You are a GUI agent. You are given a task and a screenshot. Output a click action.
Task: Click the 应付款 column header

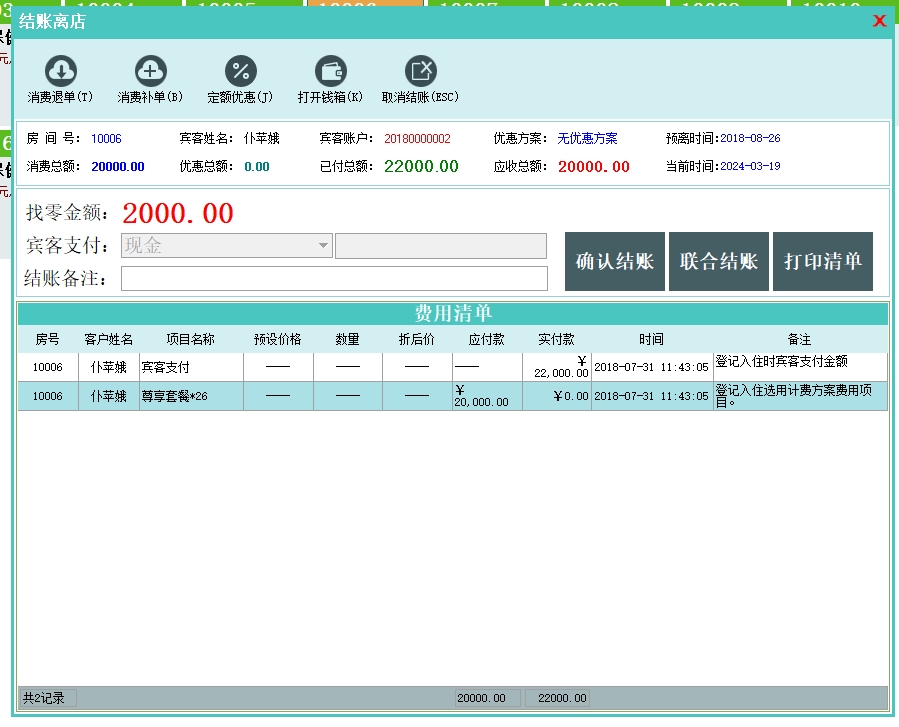[x=487, y=340]
